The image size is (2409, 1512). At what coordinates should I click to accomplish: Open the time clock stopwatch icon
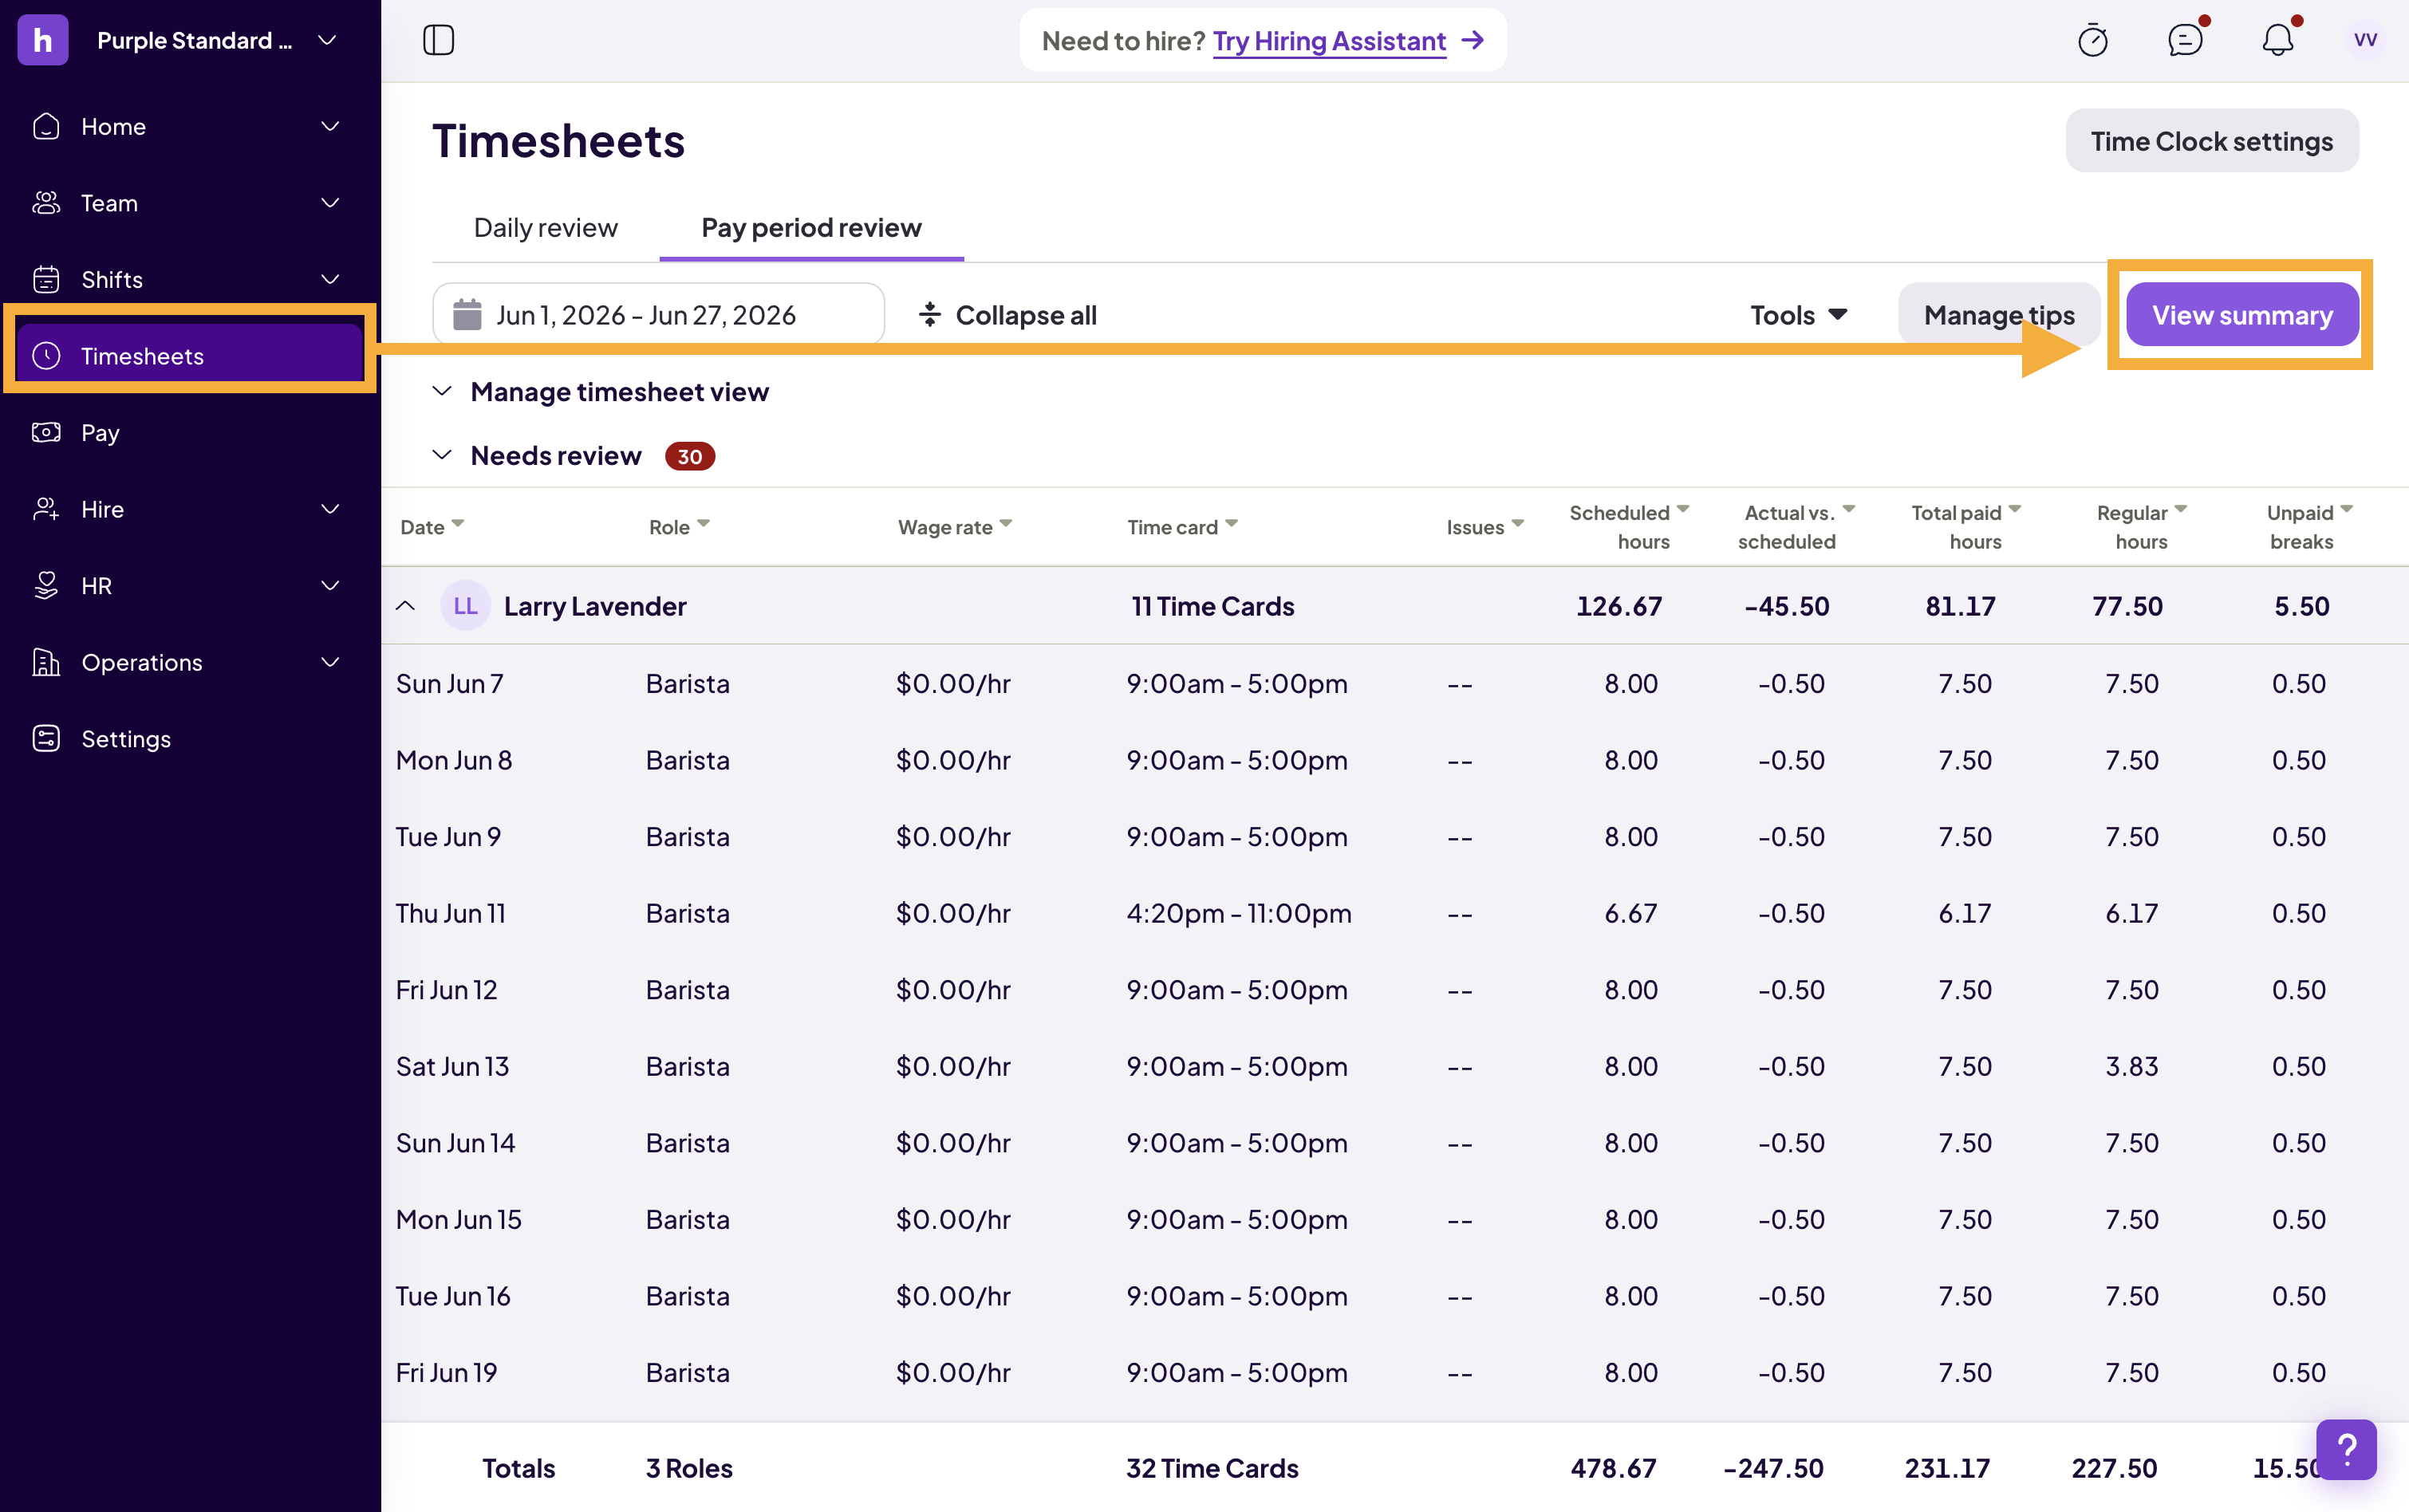2092,40
